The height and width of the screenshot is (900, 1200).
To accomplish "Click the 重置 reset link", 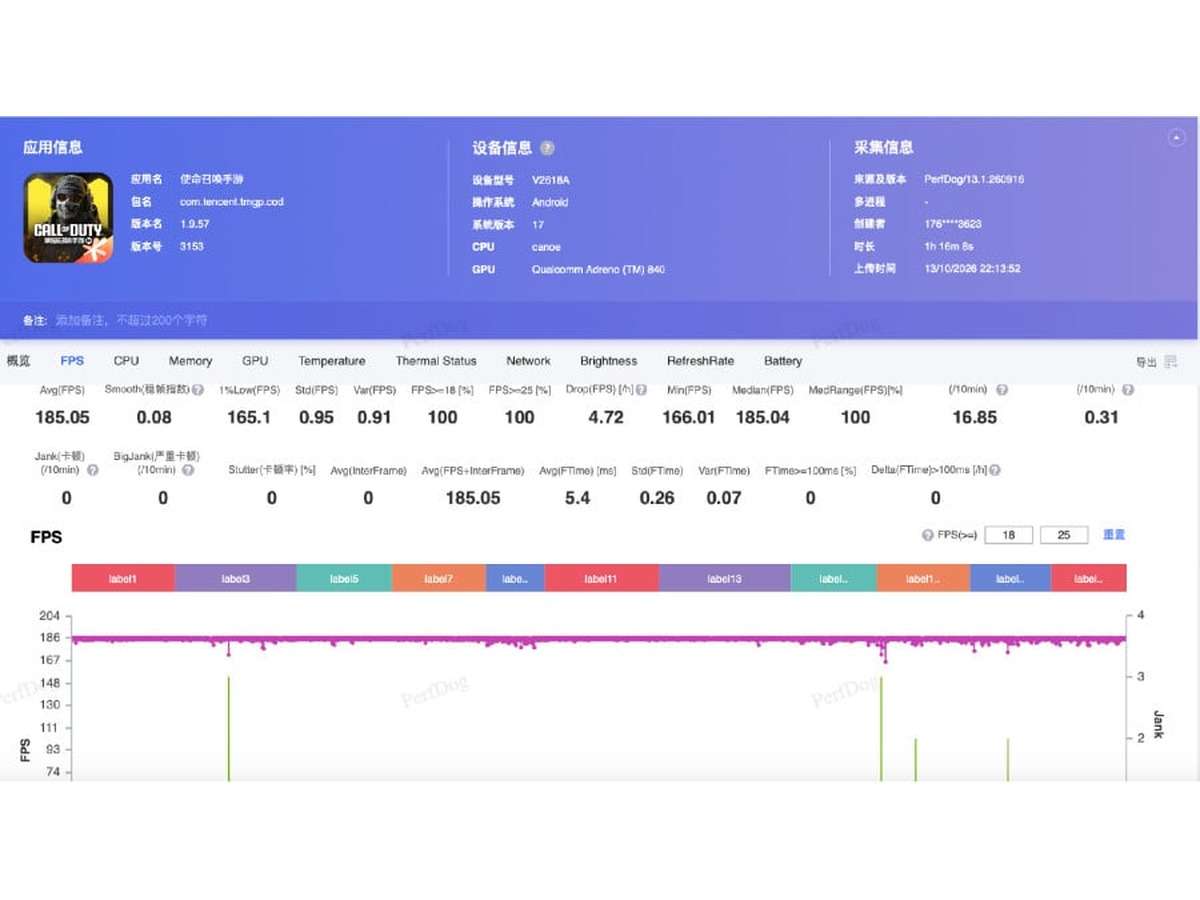I will pos(1114,535).
